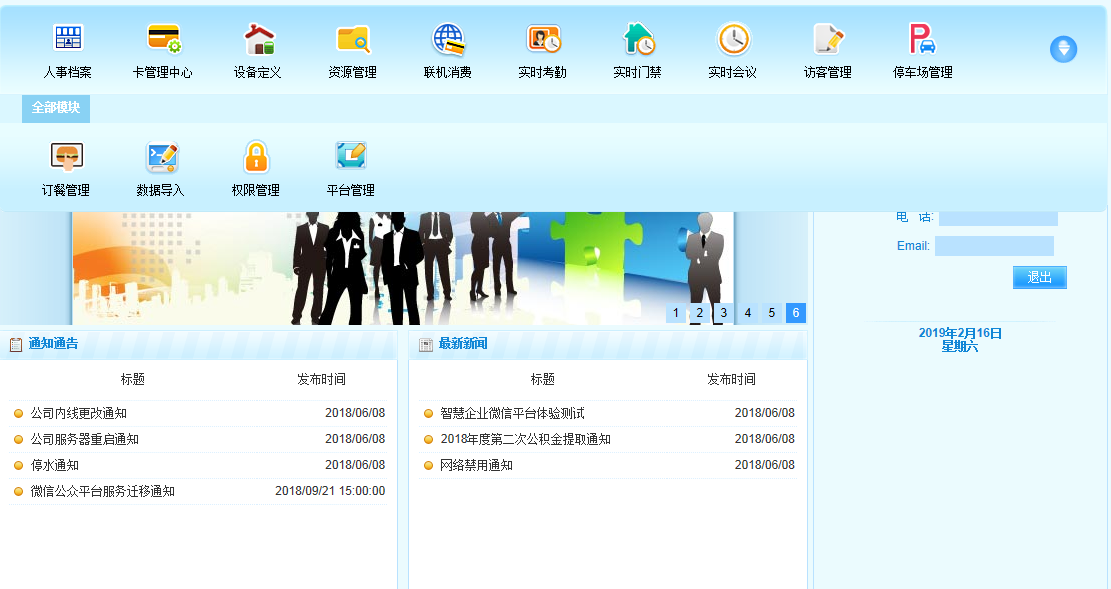Open notice 微信公众平台服务迁移通知

(x=103, y=491)
